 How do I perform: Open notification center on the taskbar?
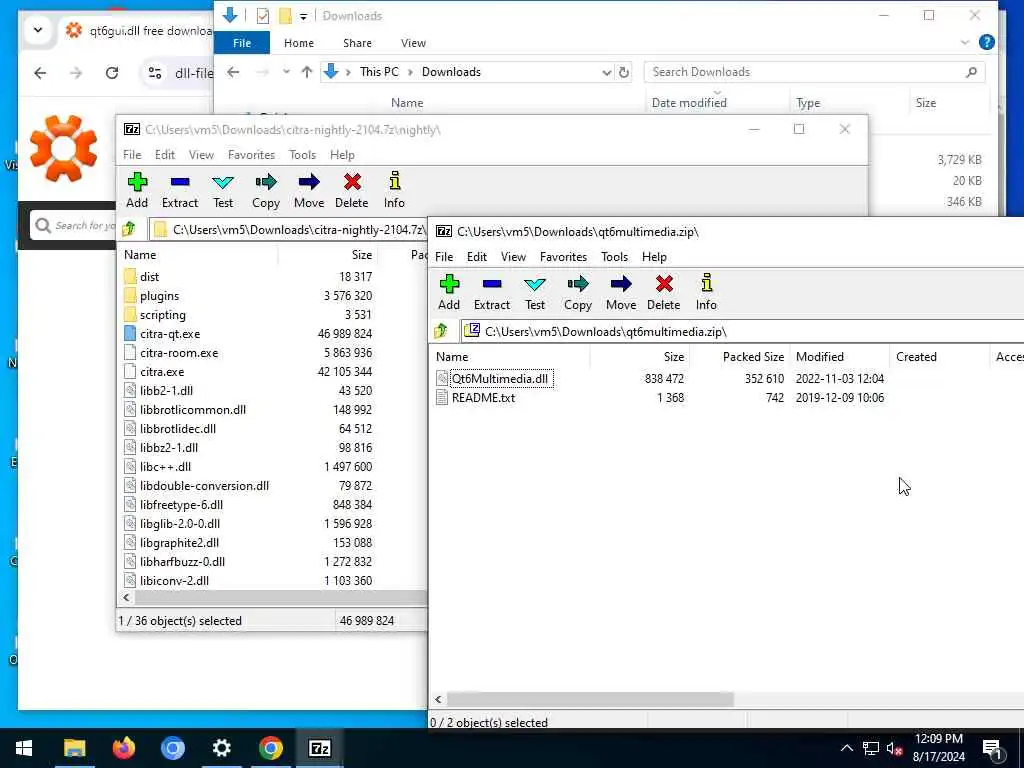coord(993,748)
